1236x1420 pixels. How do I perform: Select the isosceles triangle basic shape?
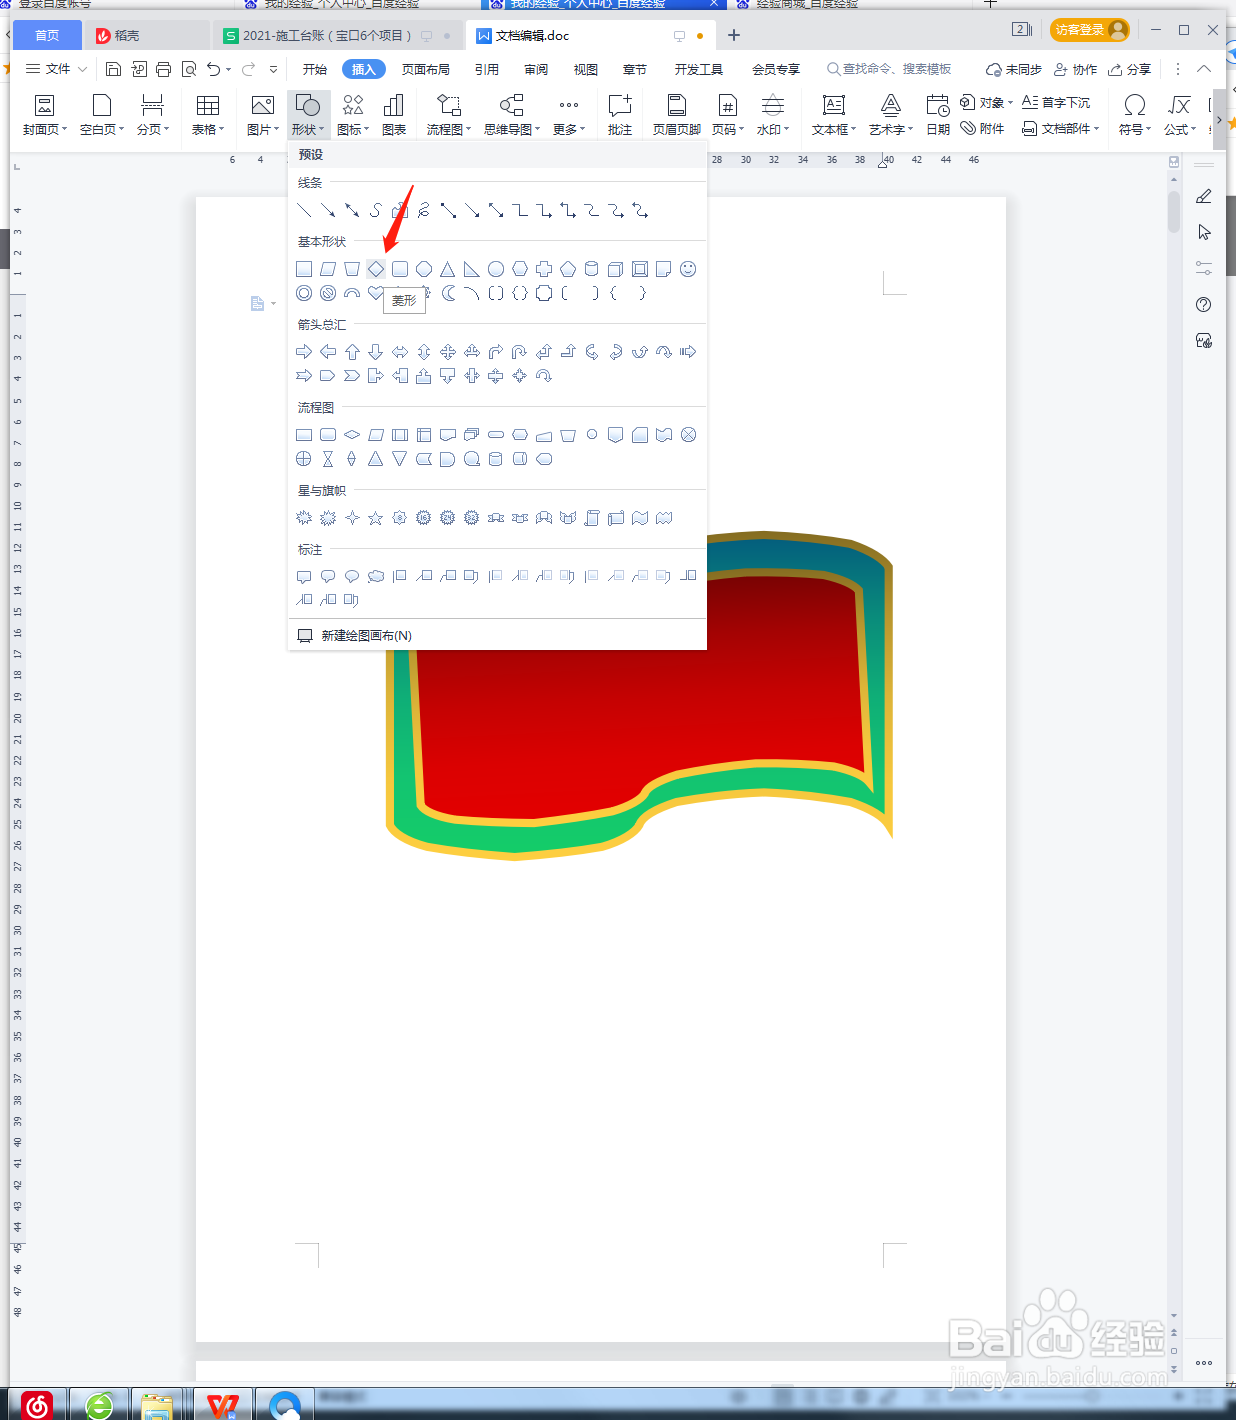coord(448,269)
